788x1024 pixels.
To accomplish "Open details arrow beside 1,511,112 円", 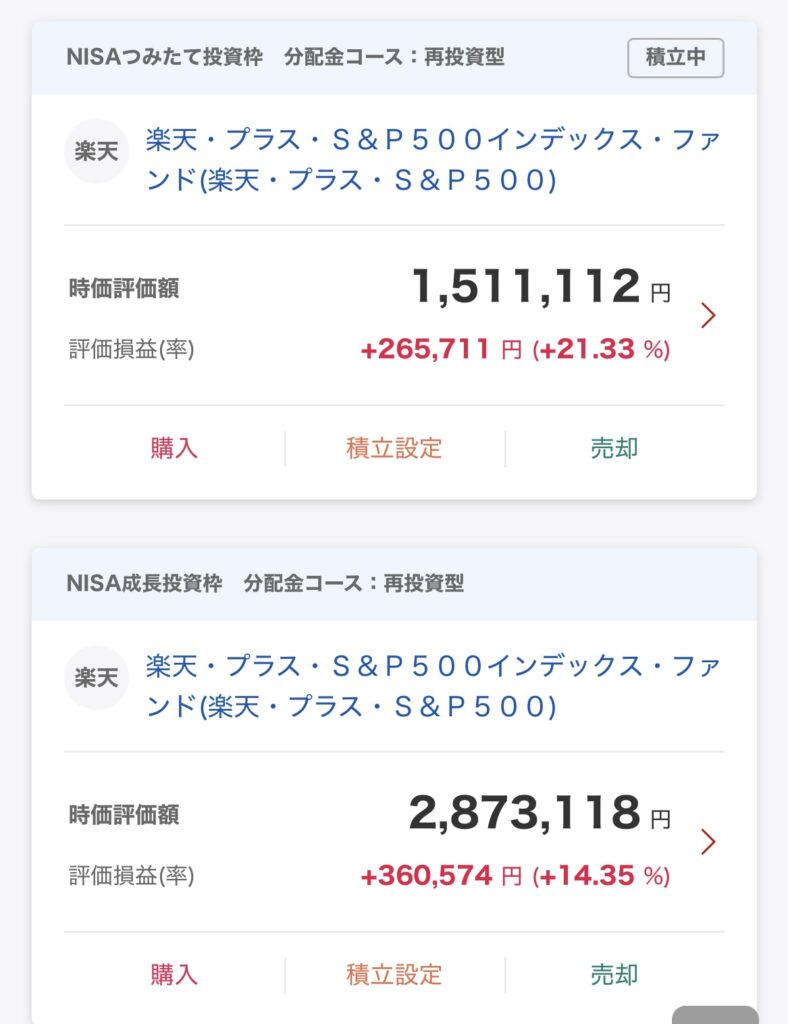I will click(708, 316).
